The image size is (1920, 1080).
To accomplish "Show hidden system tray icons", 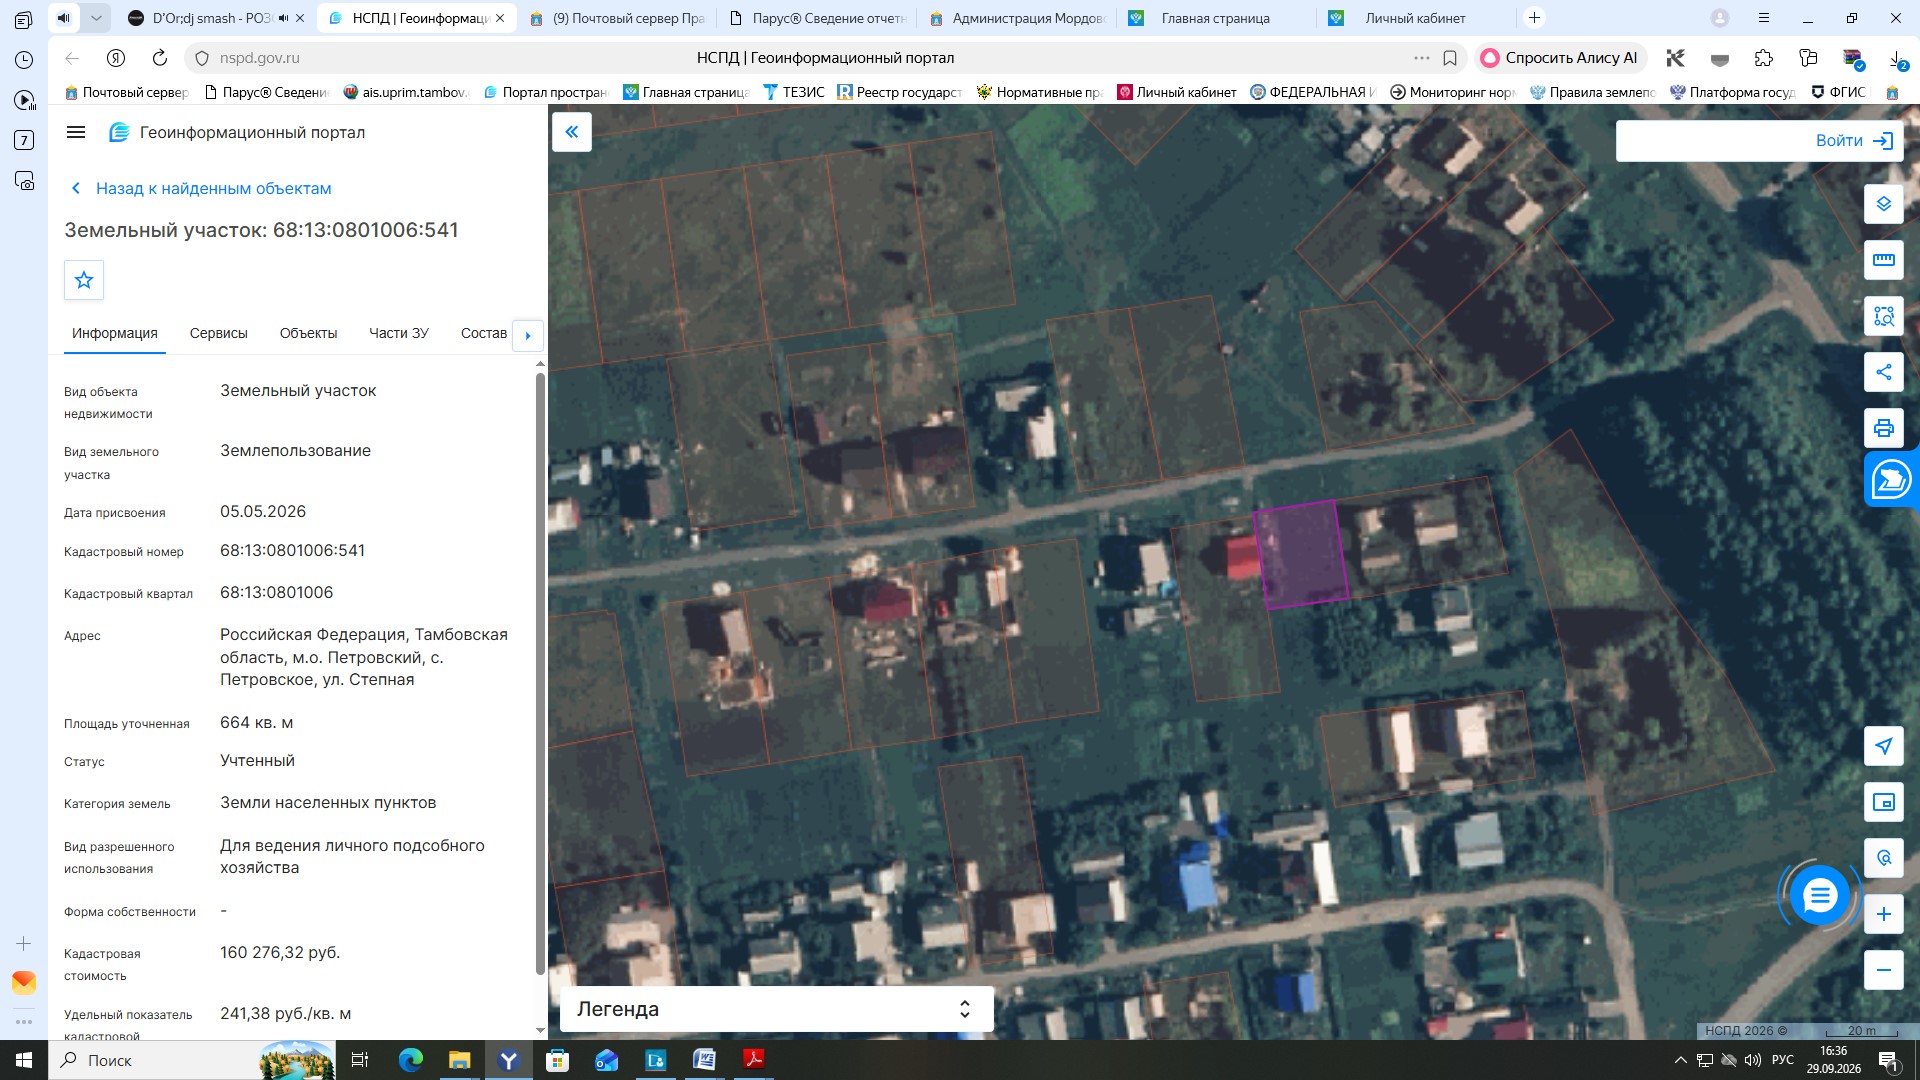I will [1681, 1060].
